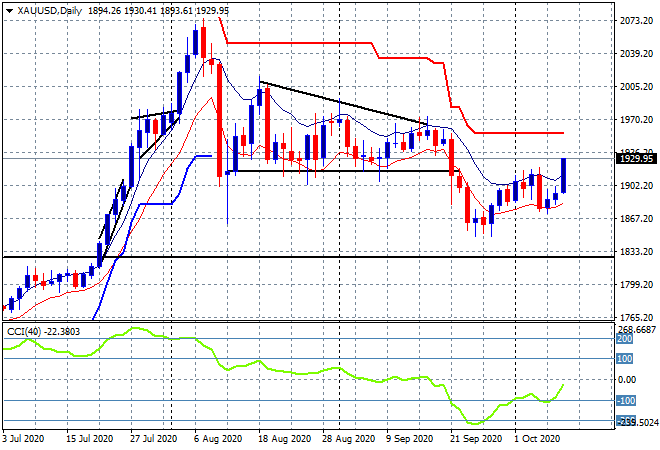660x450 pixels.
Task: Click the 9 Sep 2020 date label
Action: coord(410,439)
